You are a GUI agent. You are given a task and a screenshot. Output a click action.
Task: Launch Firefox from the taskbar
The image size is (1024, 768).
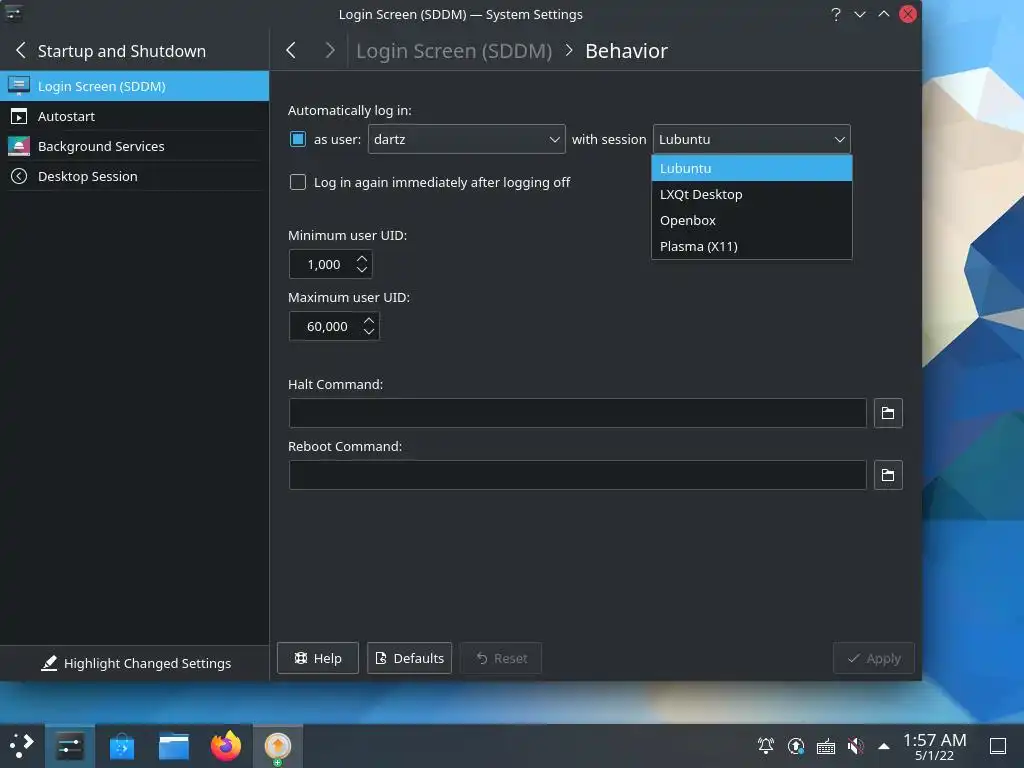pyautogui.click(x=226, y=746)
